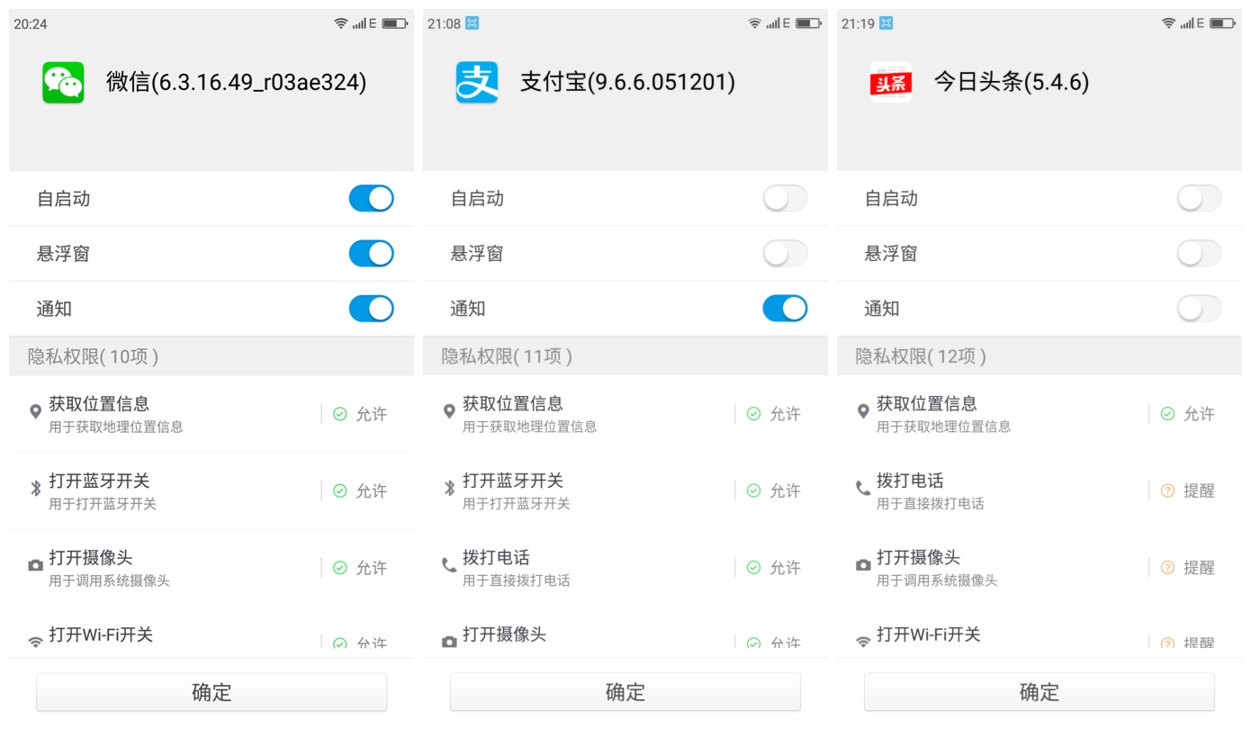Tap 打开Wi-Fi开关 row label in WeChat
This screenshot has width=1251, height=738.
coord(101,635)
